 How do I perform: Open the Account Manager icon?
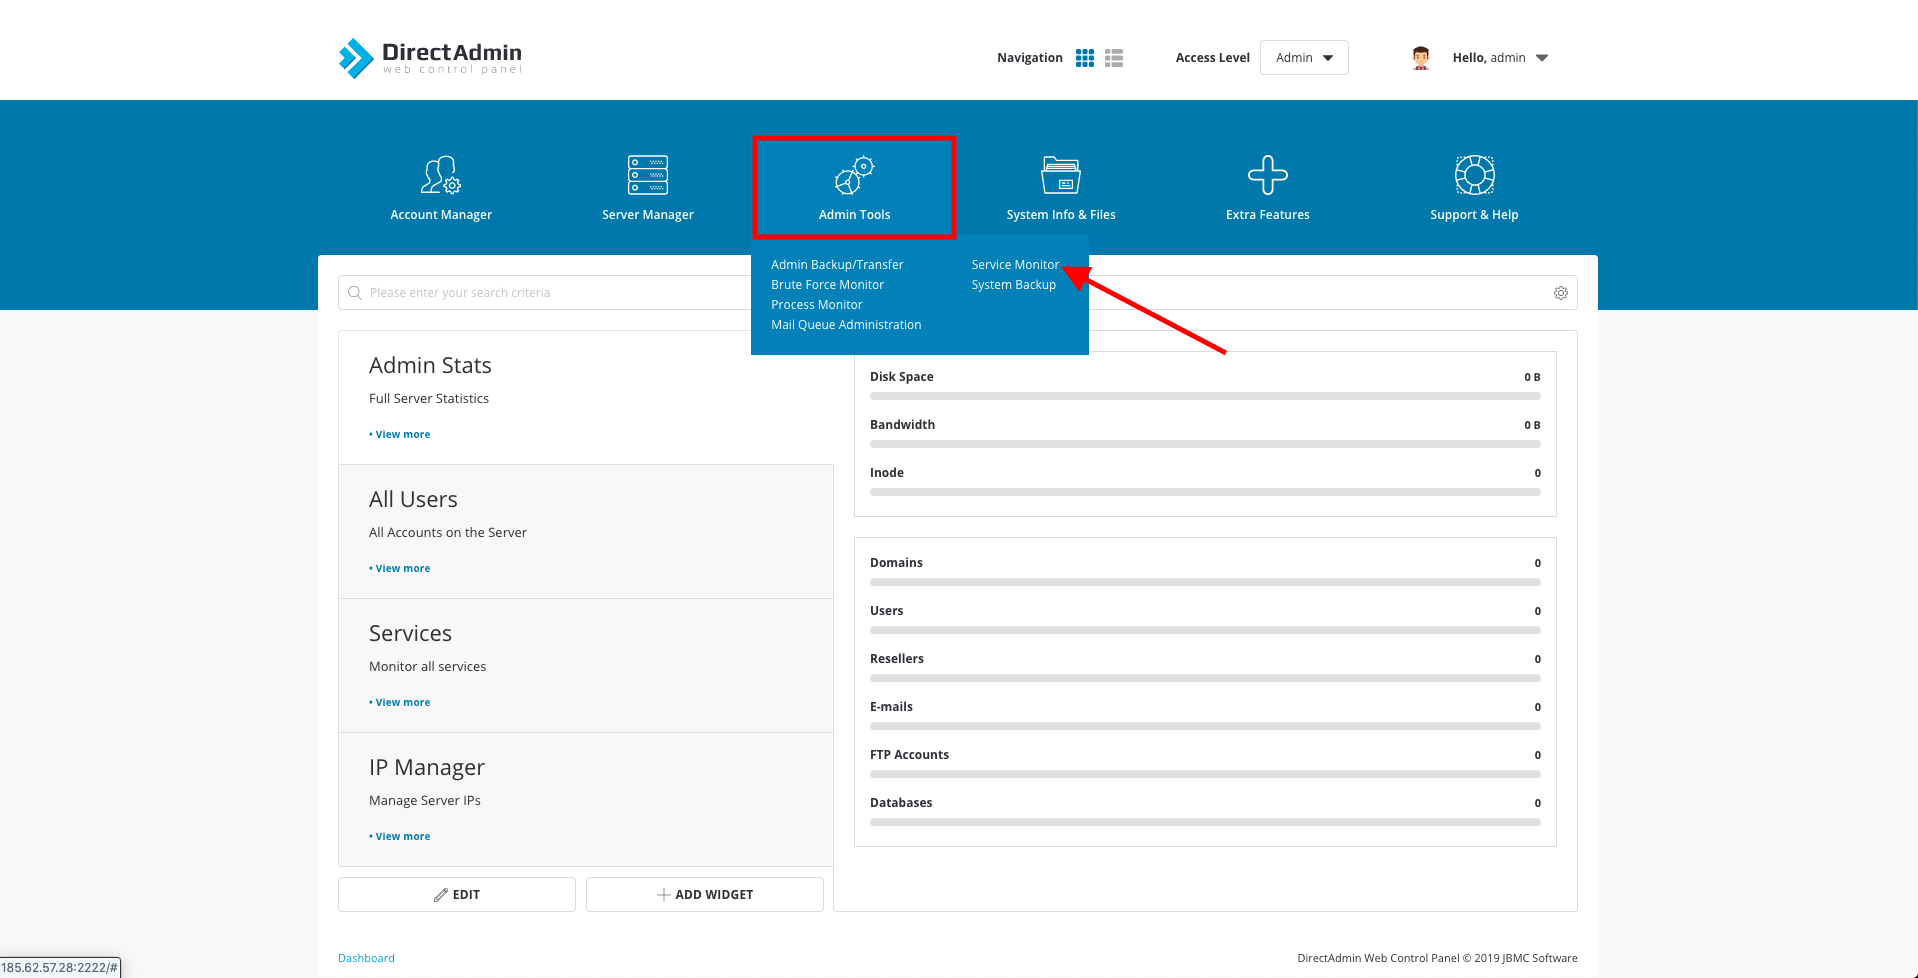click(x=440, y=176)
